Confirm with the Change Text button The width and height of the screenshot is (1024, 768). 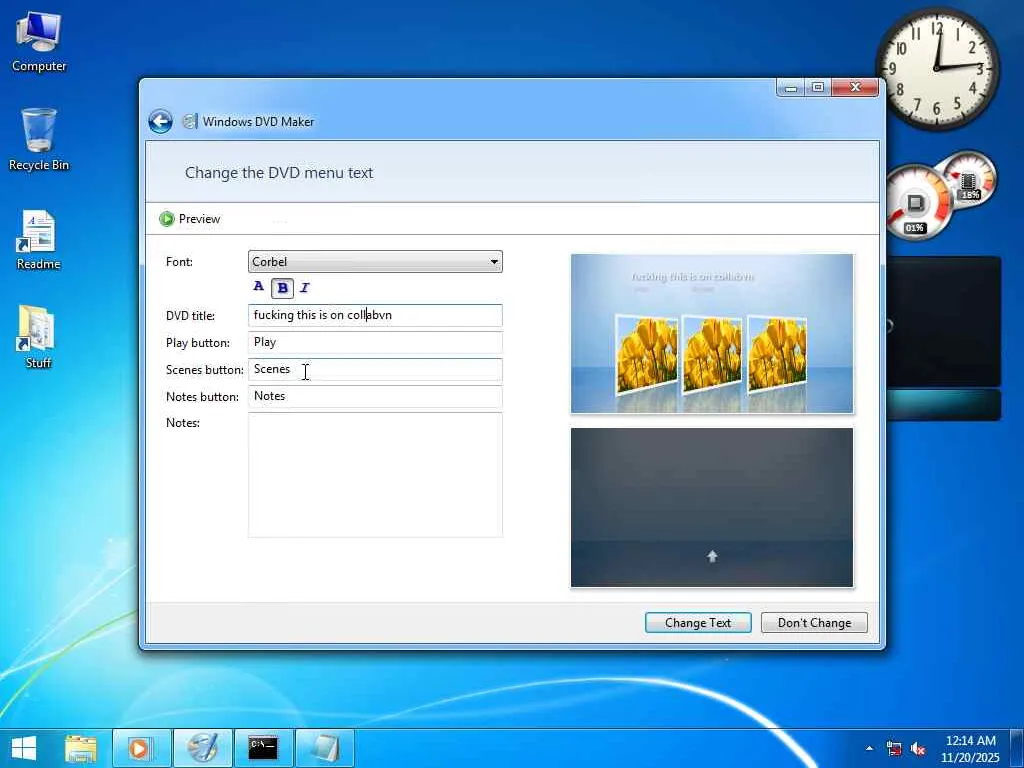[698, 622]
